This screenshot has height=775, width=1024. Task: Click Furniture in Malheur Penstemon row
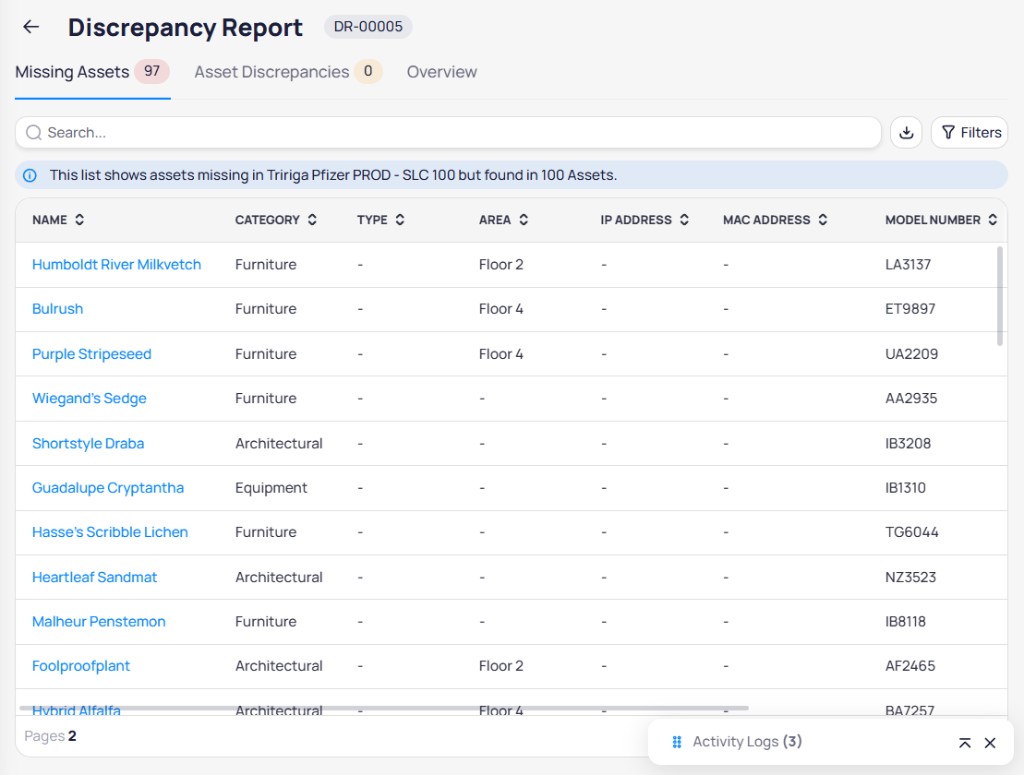(x=266, y=622)
